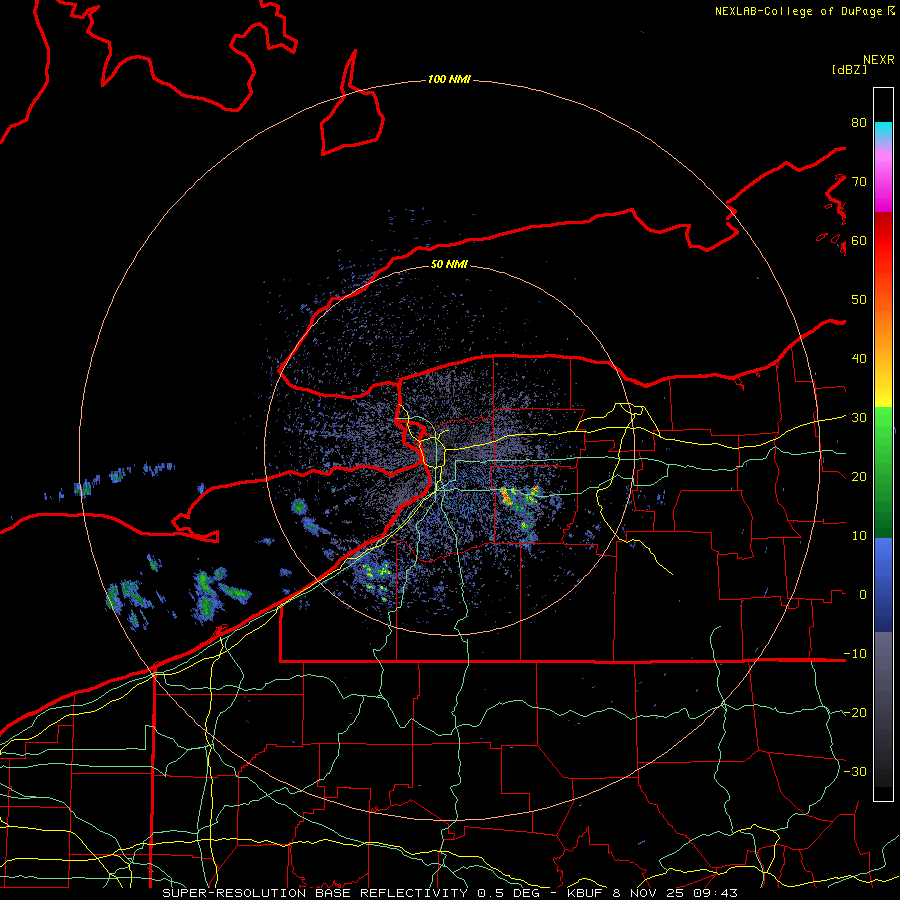This screenshot has height=900, width=900.
Task: Click the 70 value on dBZ scale
Action: point(859,181)
